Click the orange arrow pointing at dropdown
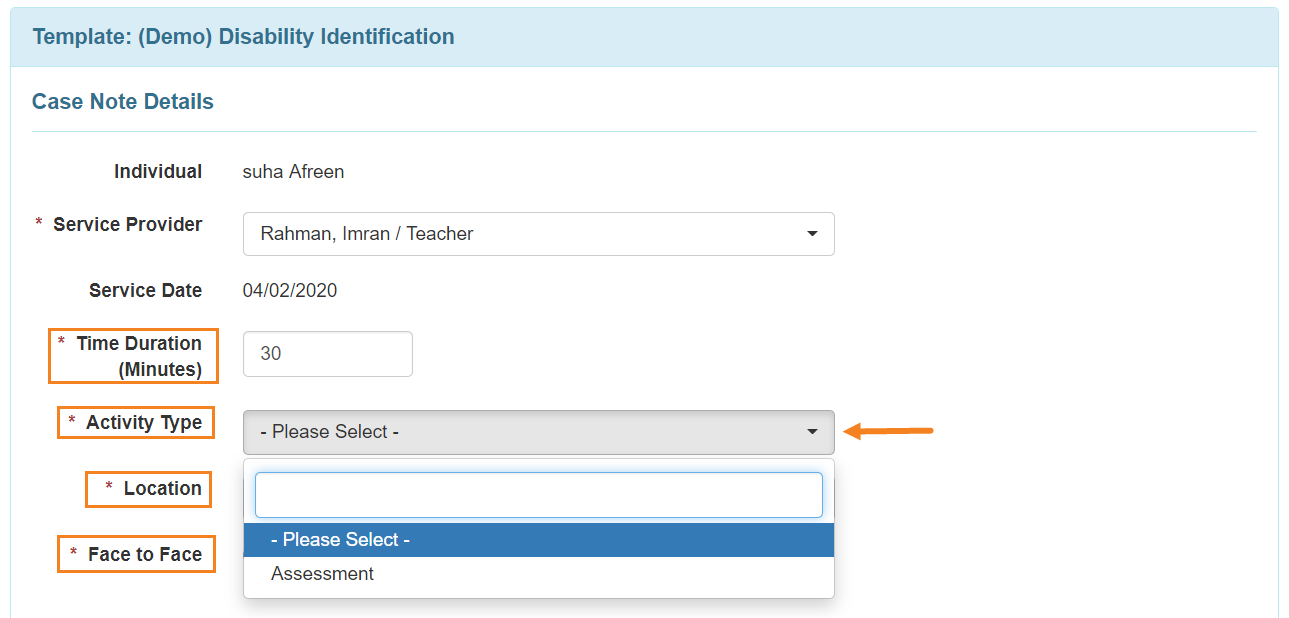Viewport: 1289px width, 618px height. coord(889,432)
